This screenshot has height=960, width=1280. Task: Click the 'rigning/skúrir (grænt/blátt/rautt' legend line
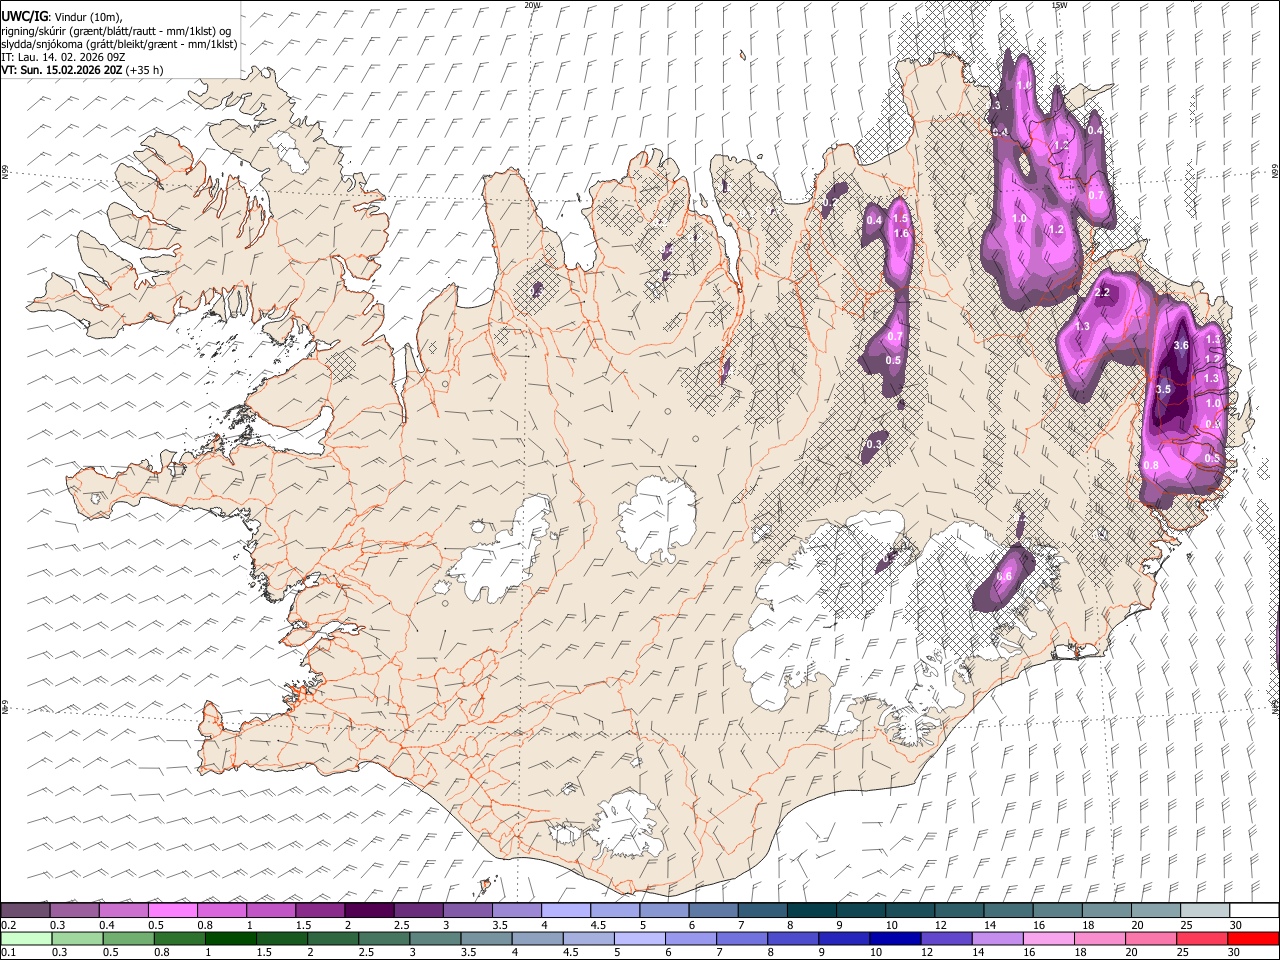(x=116, y=31)
